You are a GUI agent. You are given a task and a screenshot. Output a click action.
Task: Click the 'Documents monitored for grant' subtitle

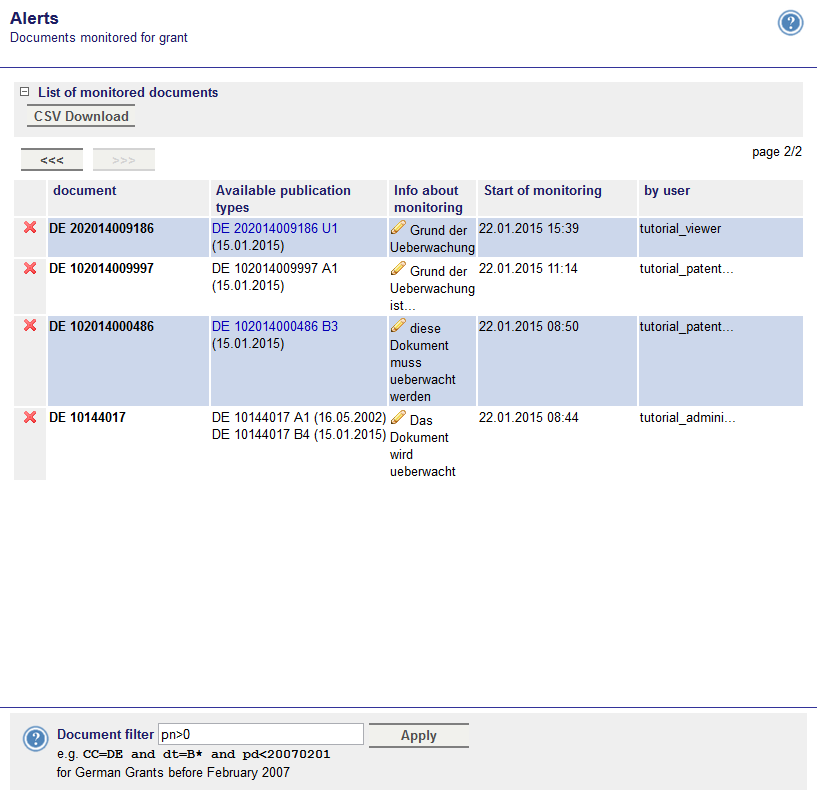(x=99, y=38)
